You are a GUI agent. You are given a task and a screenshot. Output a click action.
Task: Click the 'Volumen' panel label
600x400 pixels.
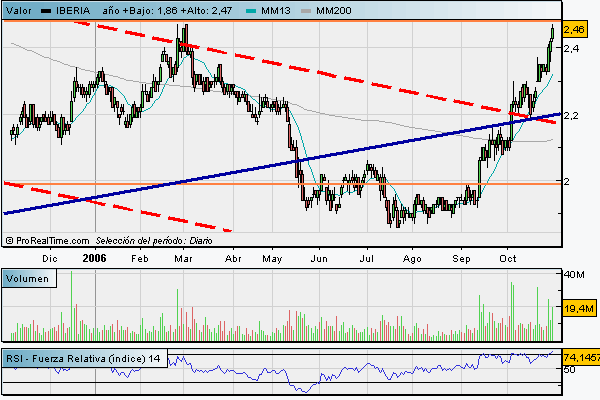28,279
